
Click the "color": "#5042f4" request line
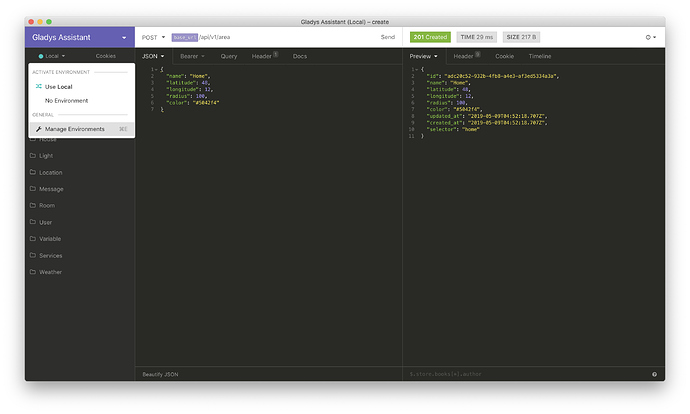192,103
